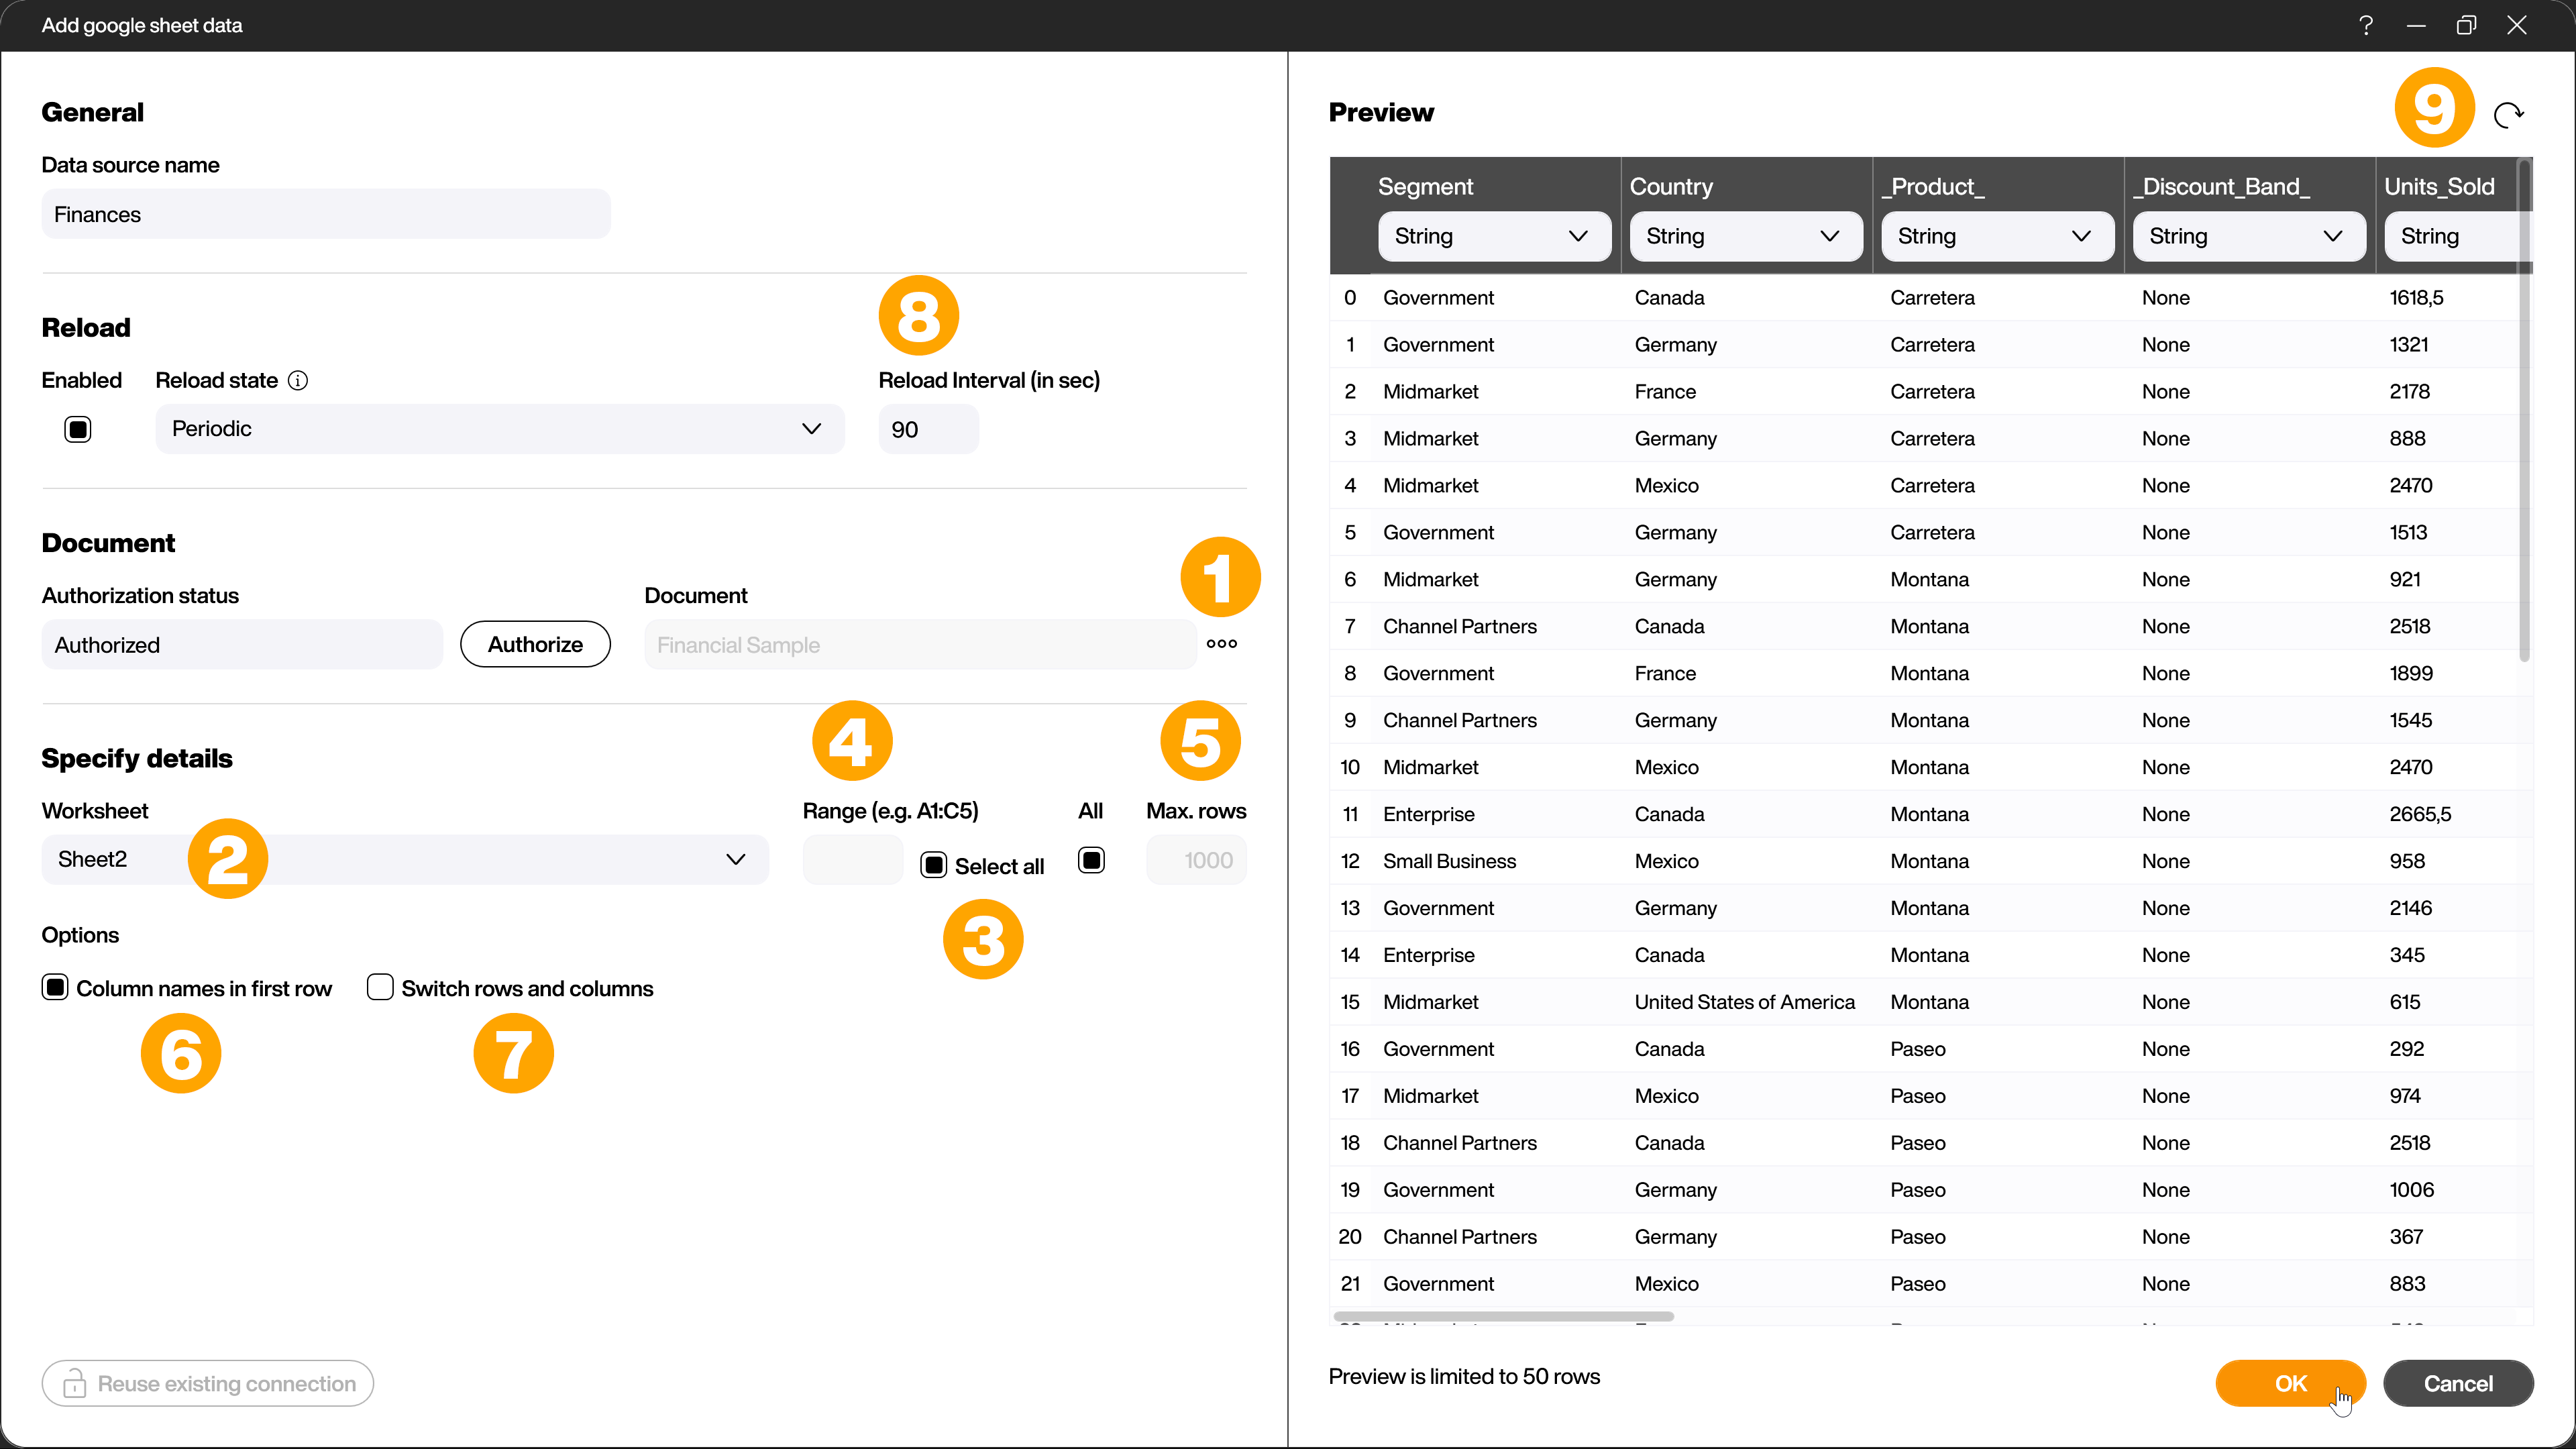2576x1449 pixels.
Task: Enable Switch rows and columns
Action: [x=380, y=988]
